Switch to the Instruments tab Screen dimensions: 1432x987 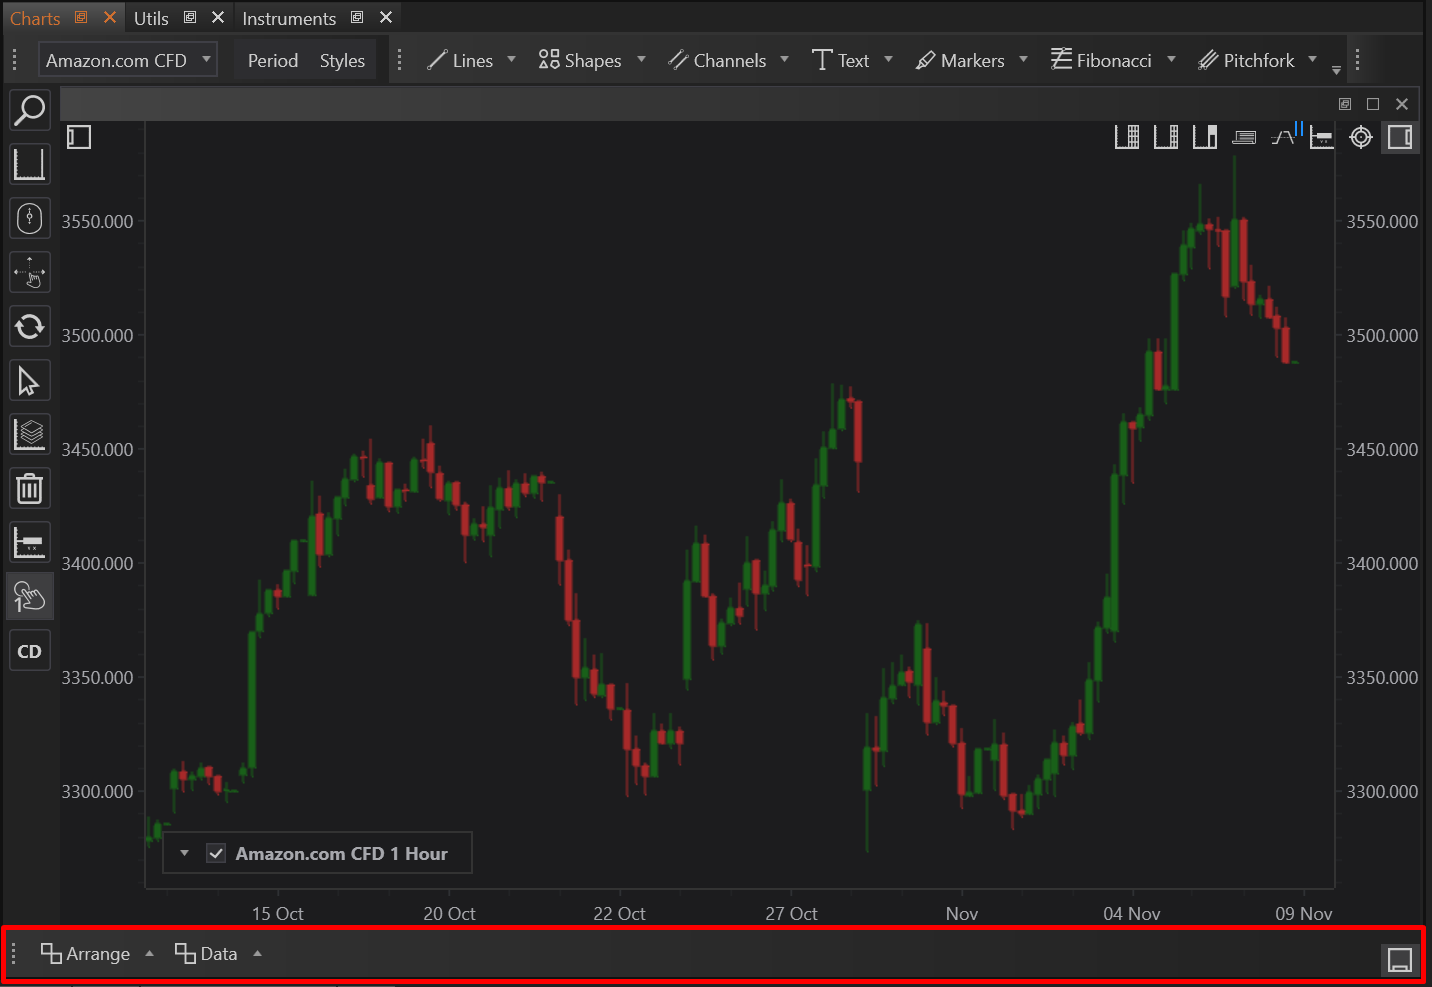coord(288,18)
